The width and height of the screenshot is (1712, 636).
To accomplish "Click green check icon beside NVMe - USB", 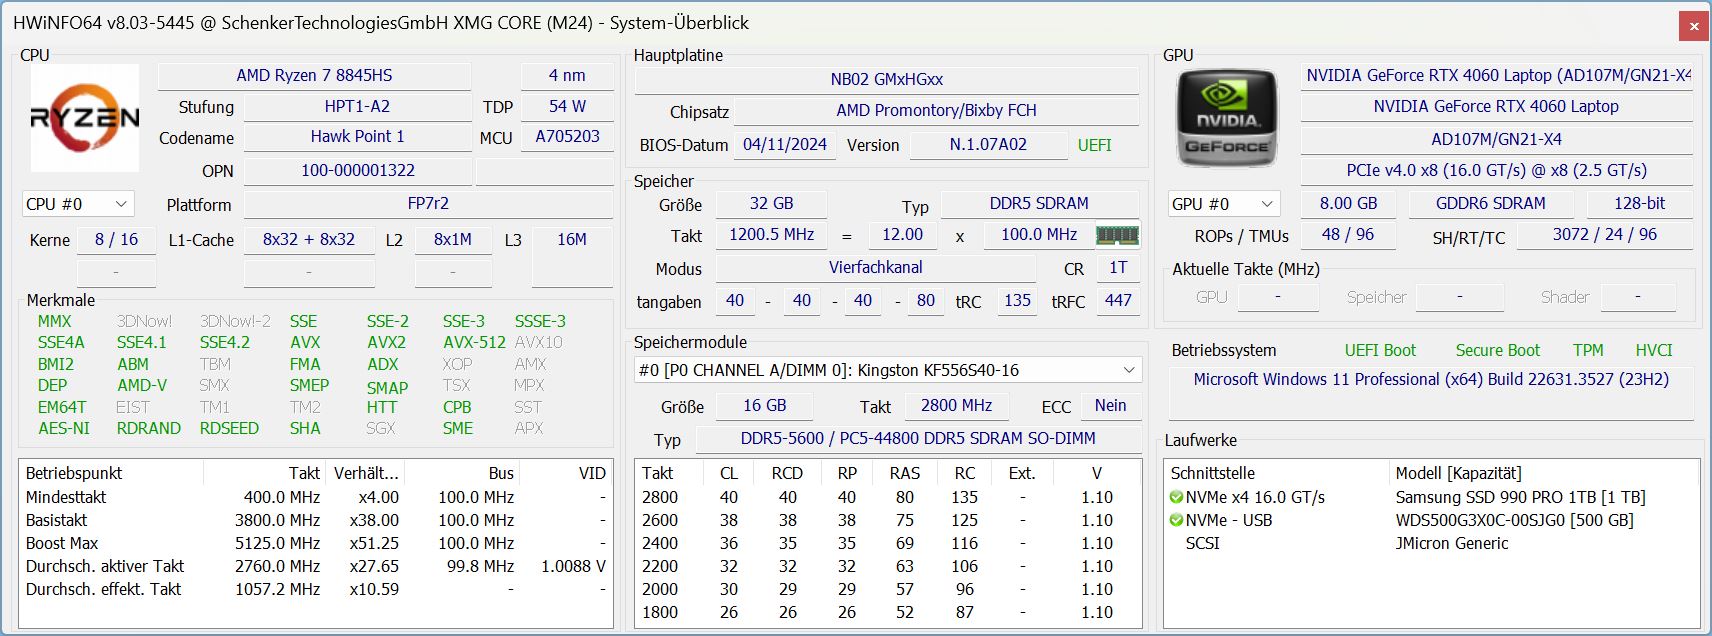I will tap(1176, 520).
